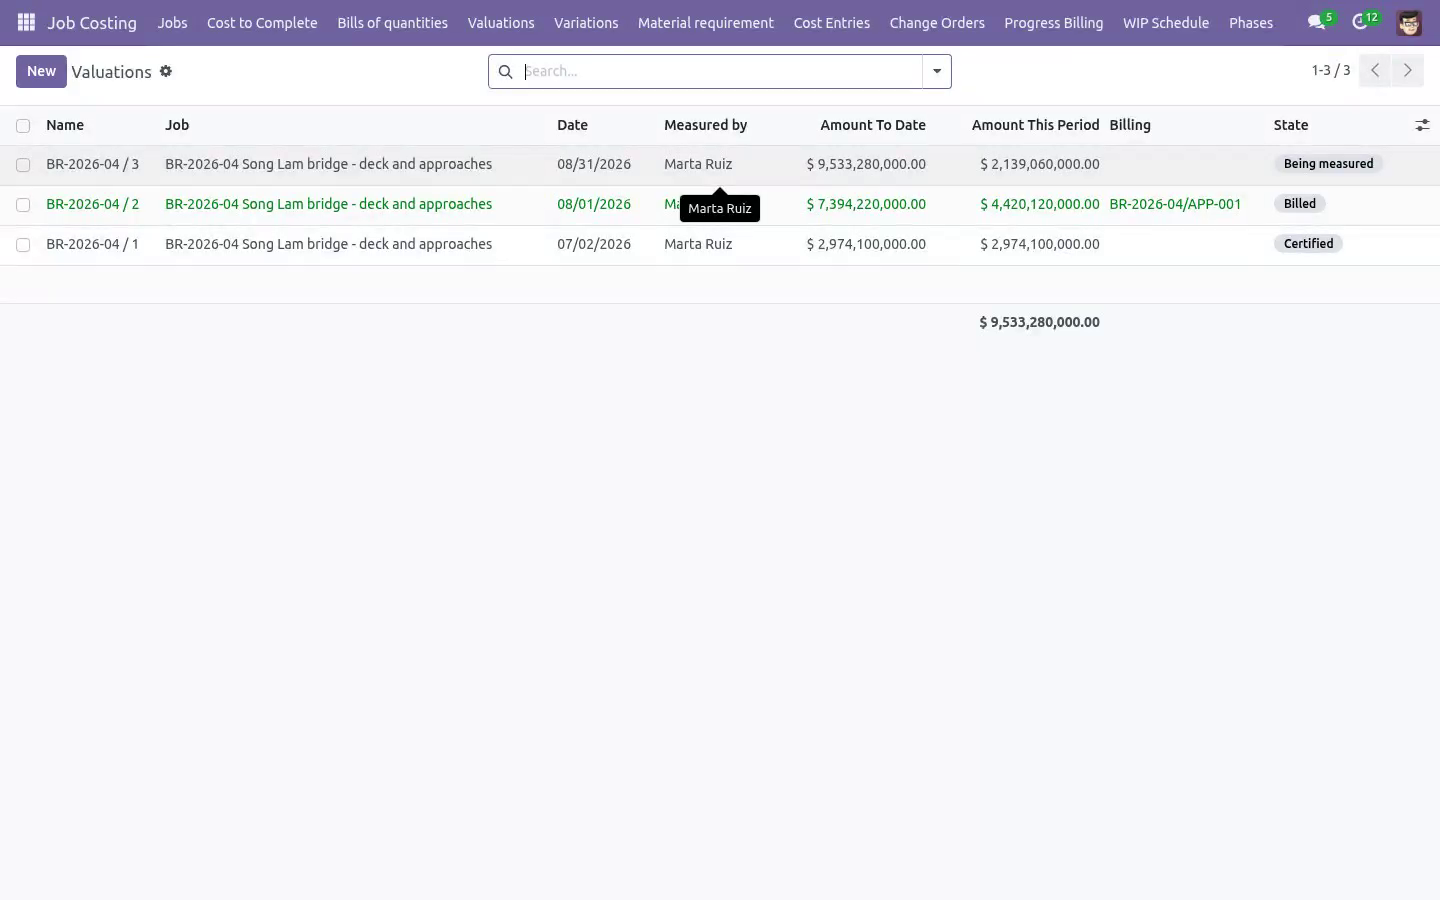
Task: Open Cost to Complete menu
Action: click(262, 22)
